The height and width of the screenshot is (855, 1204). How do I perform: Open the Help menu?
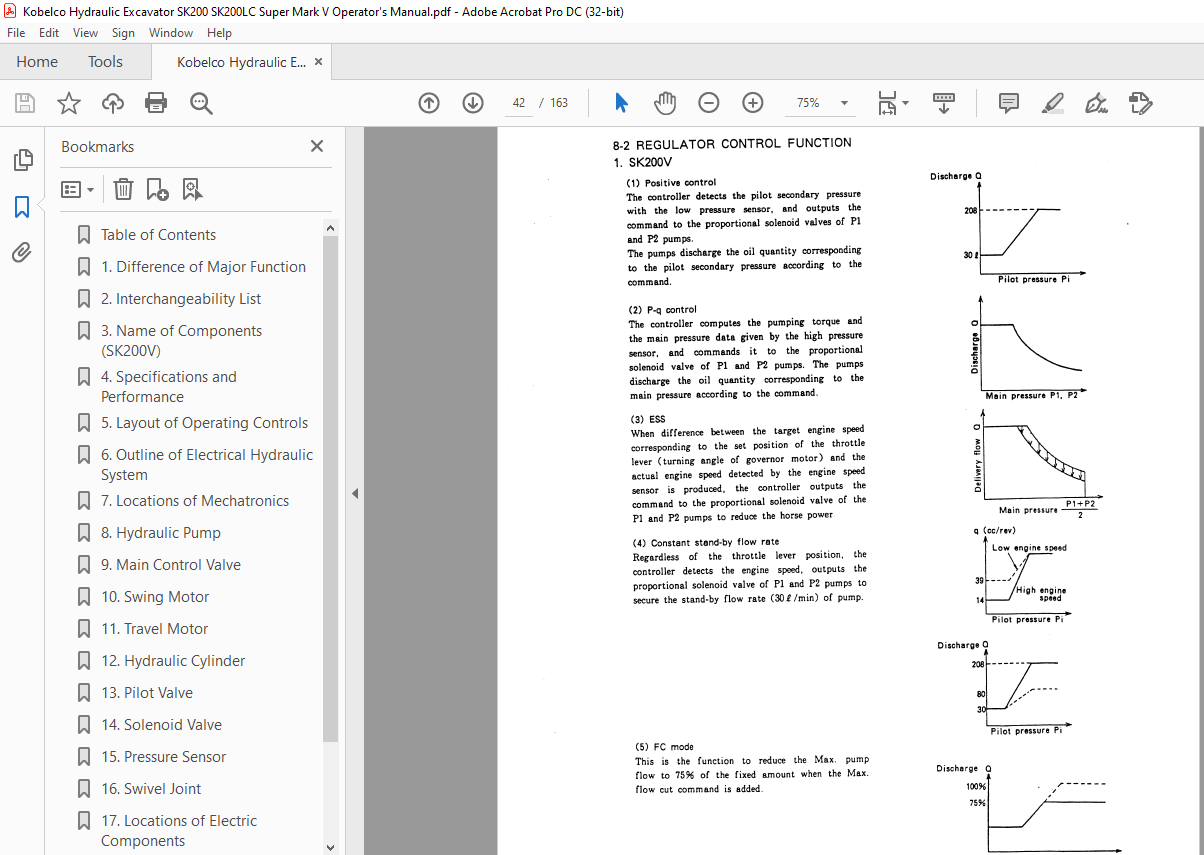pyautogui.click(x=219, y=33)
